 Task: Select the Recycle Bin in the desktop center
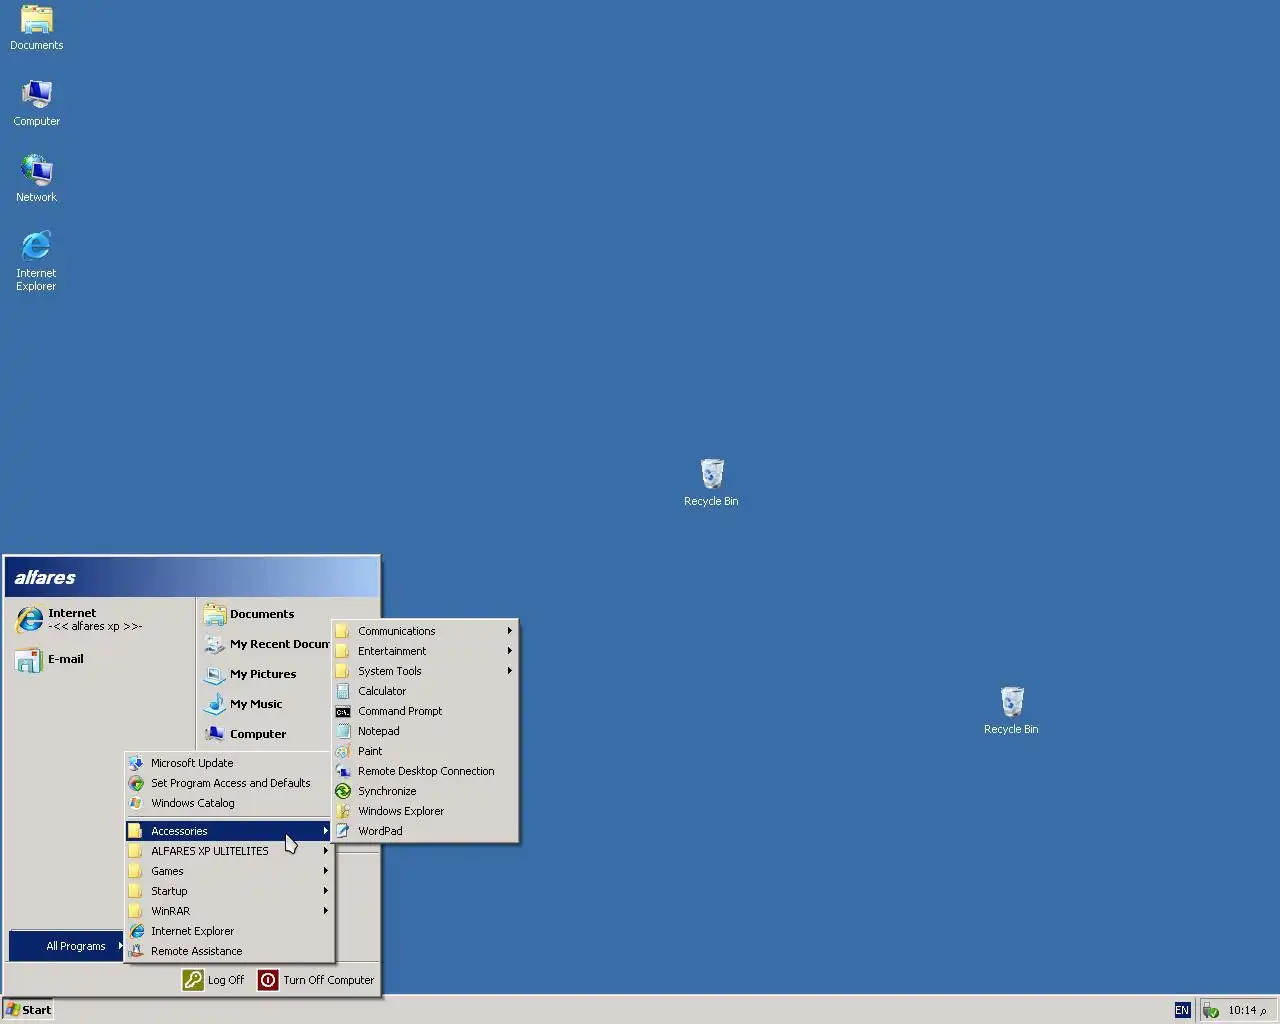coord(711,483)
